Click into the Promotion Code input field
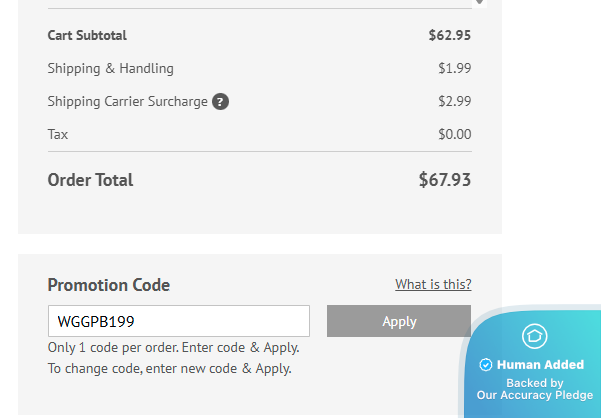This screenshot has width=601, height=418. (x=178, y=322)
